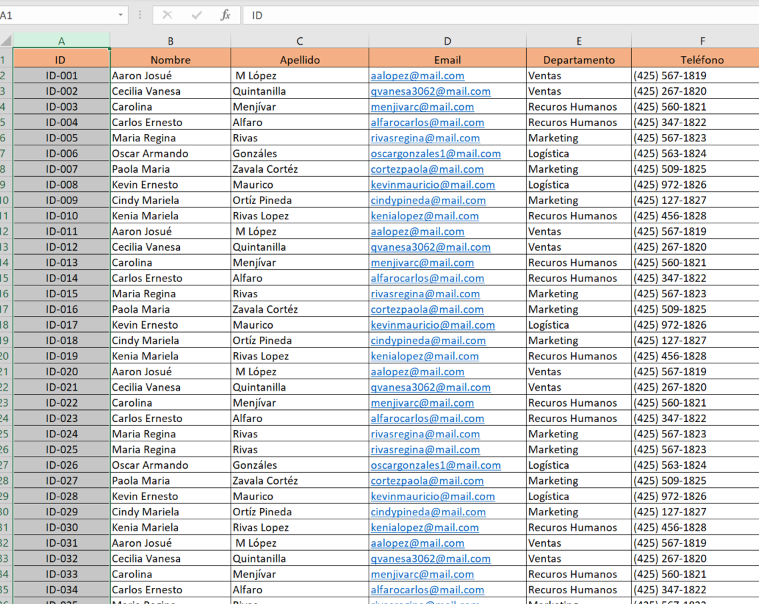The image size is (759, 604).
Task: Select the Nombre header cell
Action: tap(170, 60)
